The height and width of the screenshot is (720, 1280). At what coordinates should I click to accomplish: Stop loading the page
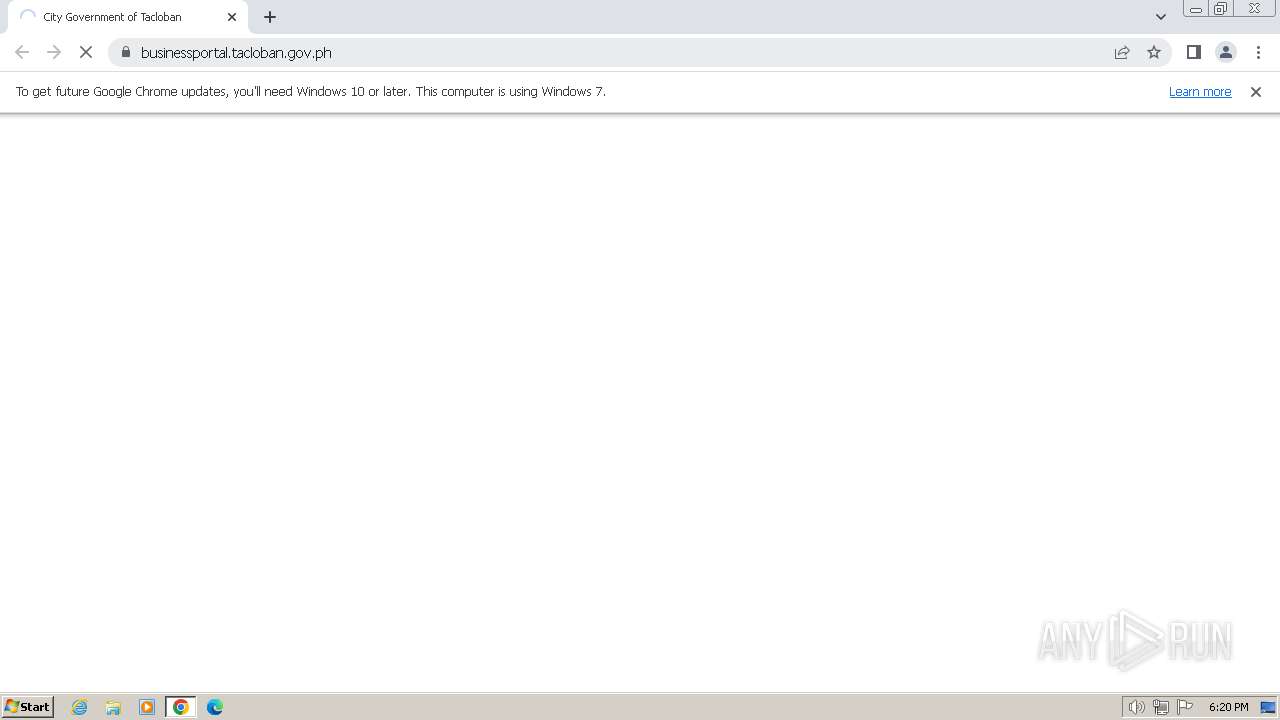click(x=86, y=52)
